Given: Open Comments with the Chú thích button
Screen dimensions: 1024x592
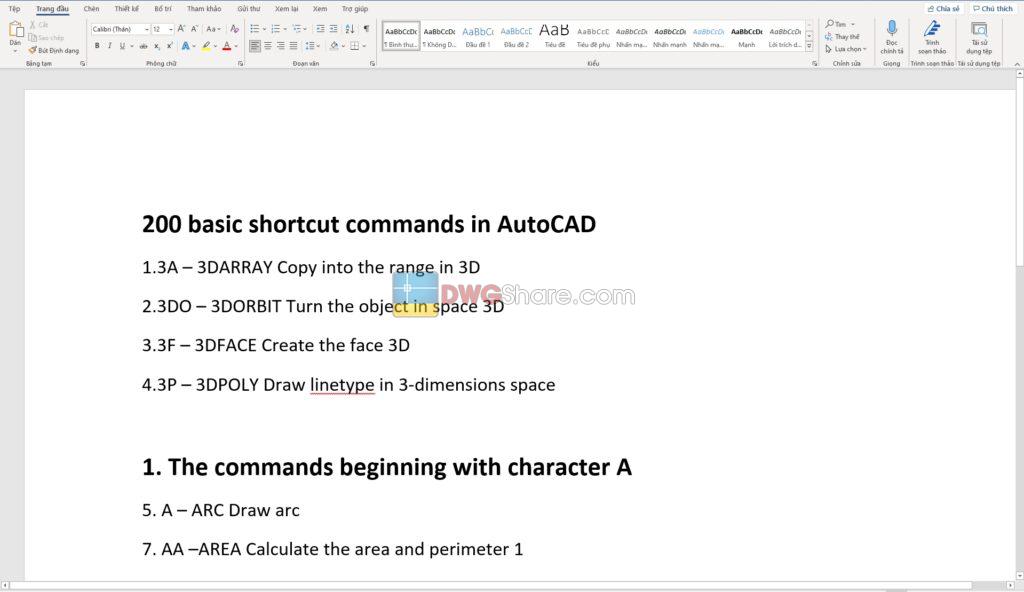Looking at the screenshot, I should pyautogui.click(x=993, y=7).
